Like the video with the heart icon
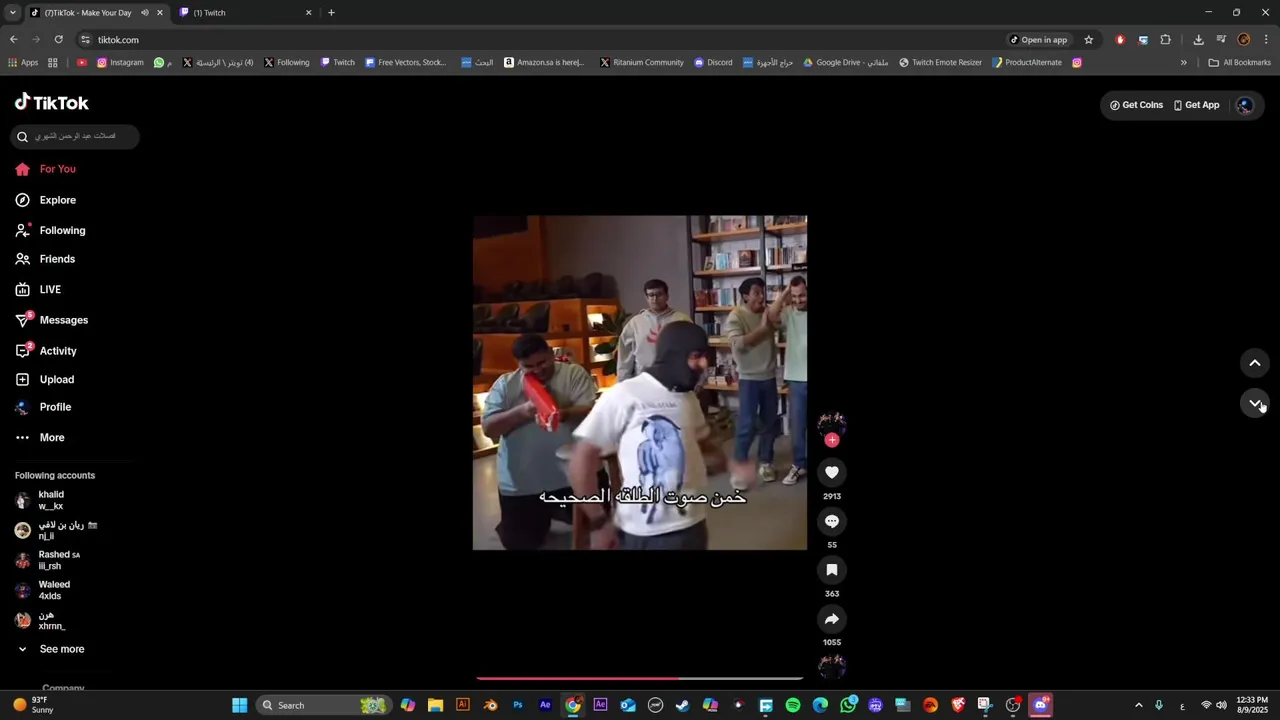The height and width of the screenshot is (720, 1280). coord(832,472)
